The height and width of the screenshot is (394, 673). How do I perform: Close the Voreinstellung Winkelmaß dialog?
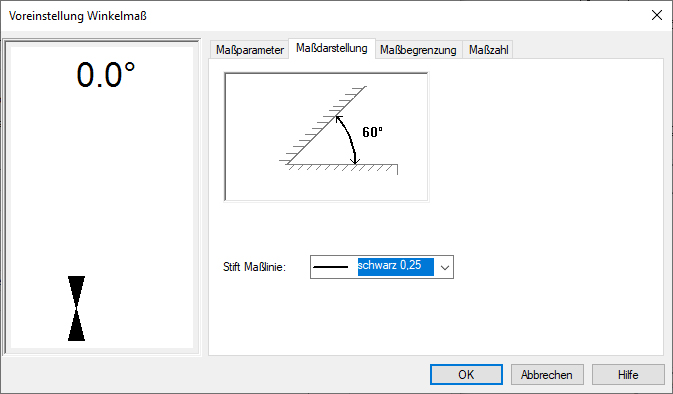click(656, 15)
